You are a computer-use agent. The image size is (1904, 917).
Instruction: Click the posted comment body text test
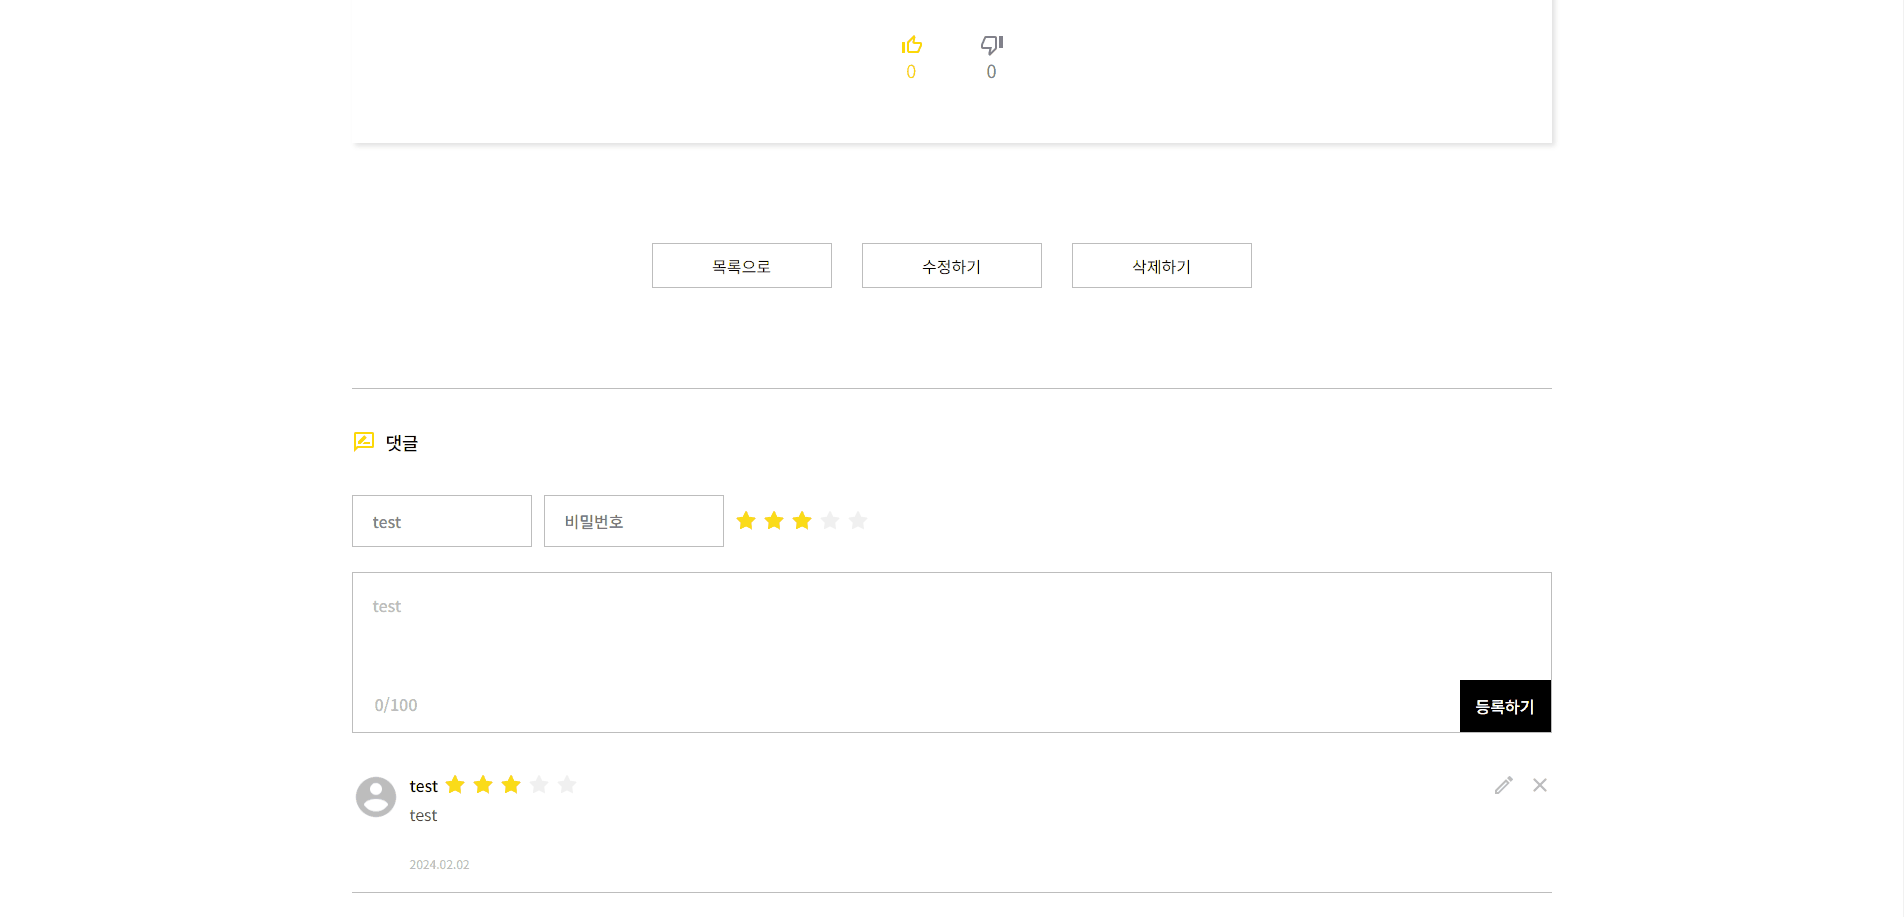[x=423, y=815]
